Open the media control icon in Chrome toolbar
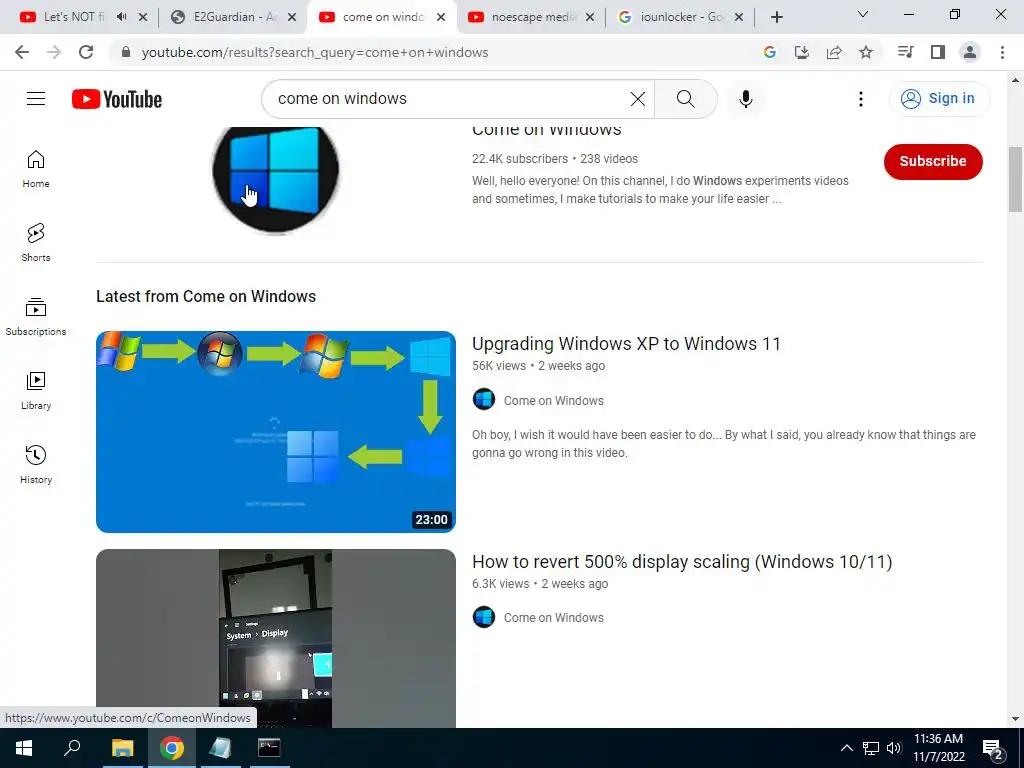The height and width of the screenshot is (768, 1024). [905, 52]
